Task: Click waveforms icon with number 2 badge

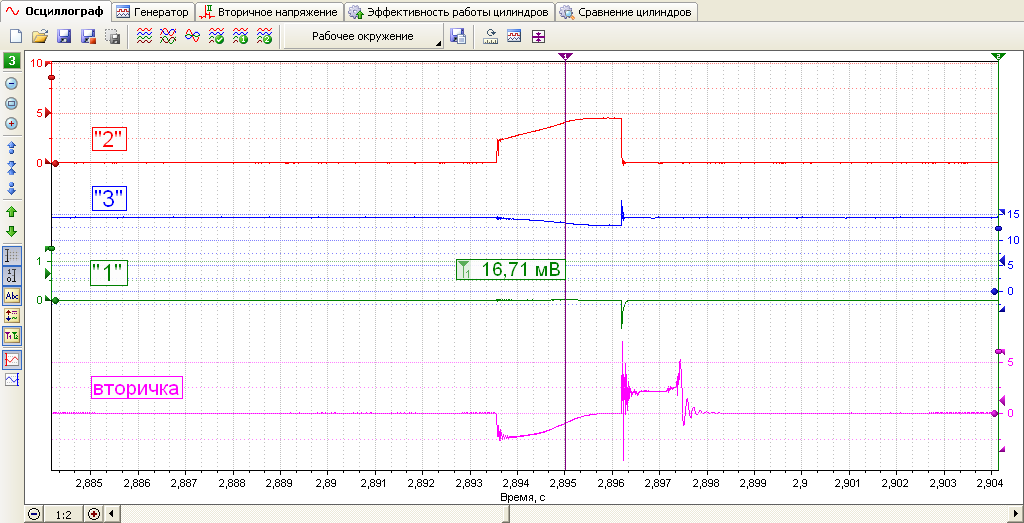Action: [265, 37]
